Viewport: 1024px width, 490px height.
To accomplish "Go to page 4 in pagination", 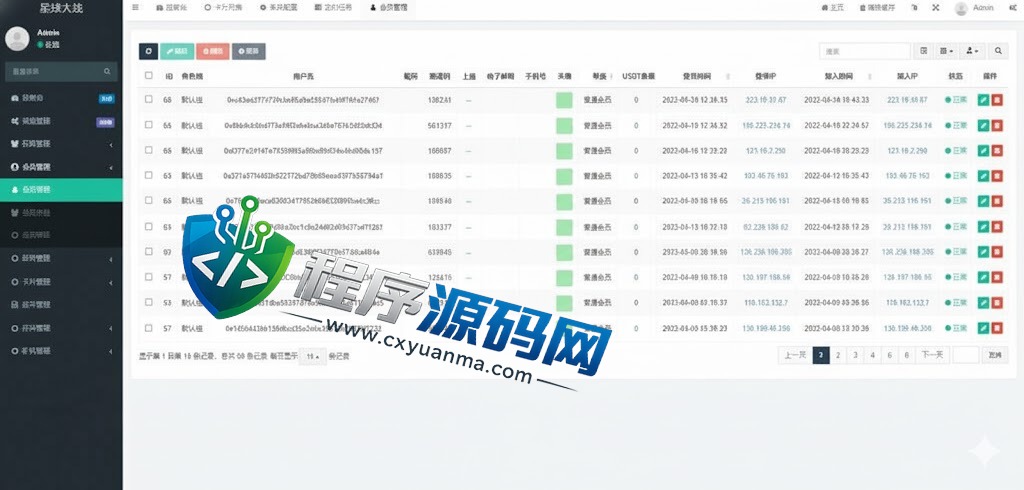I will (872, 355).
